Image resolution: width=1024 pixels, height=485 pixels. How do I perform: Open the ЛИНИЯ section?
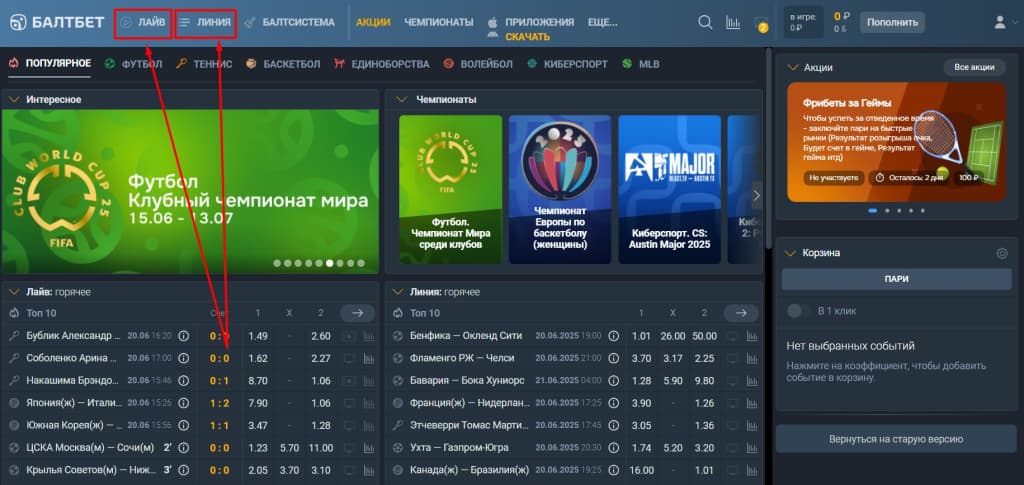pos(206,22)
